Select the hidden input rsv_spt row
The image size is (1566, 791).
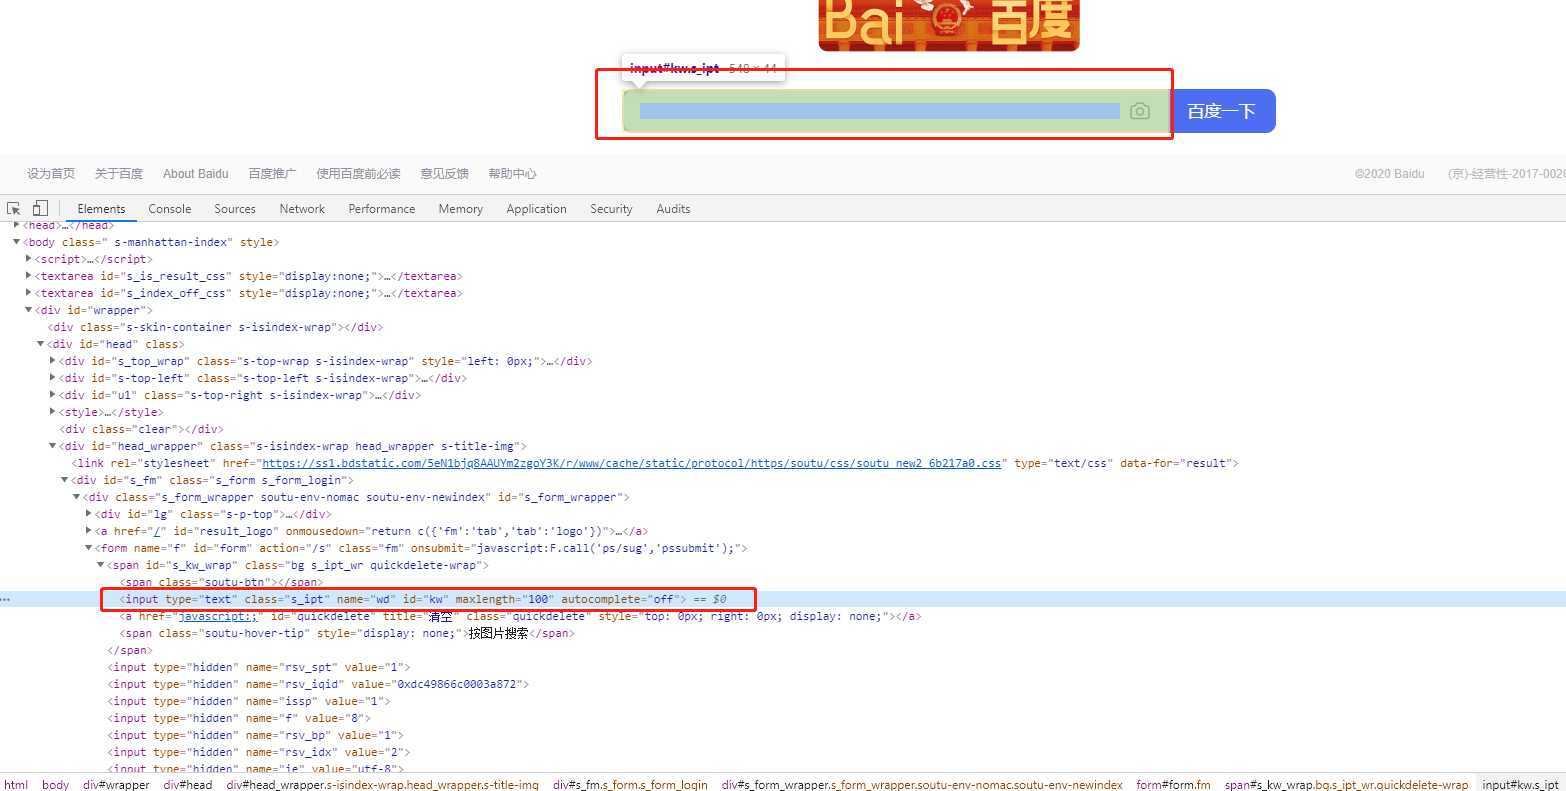[x=783, y=667]
